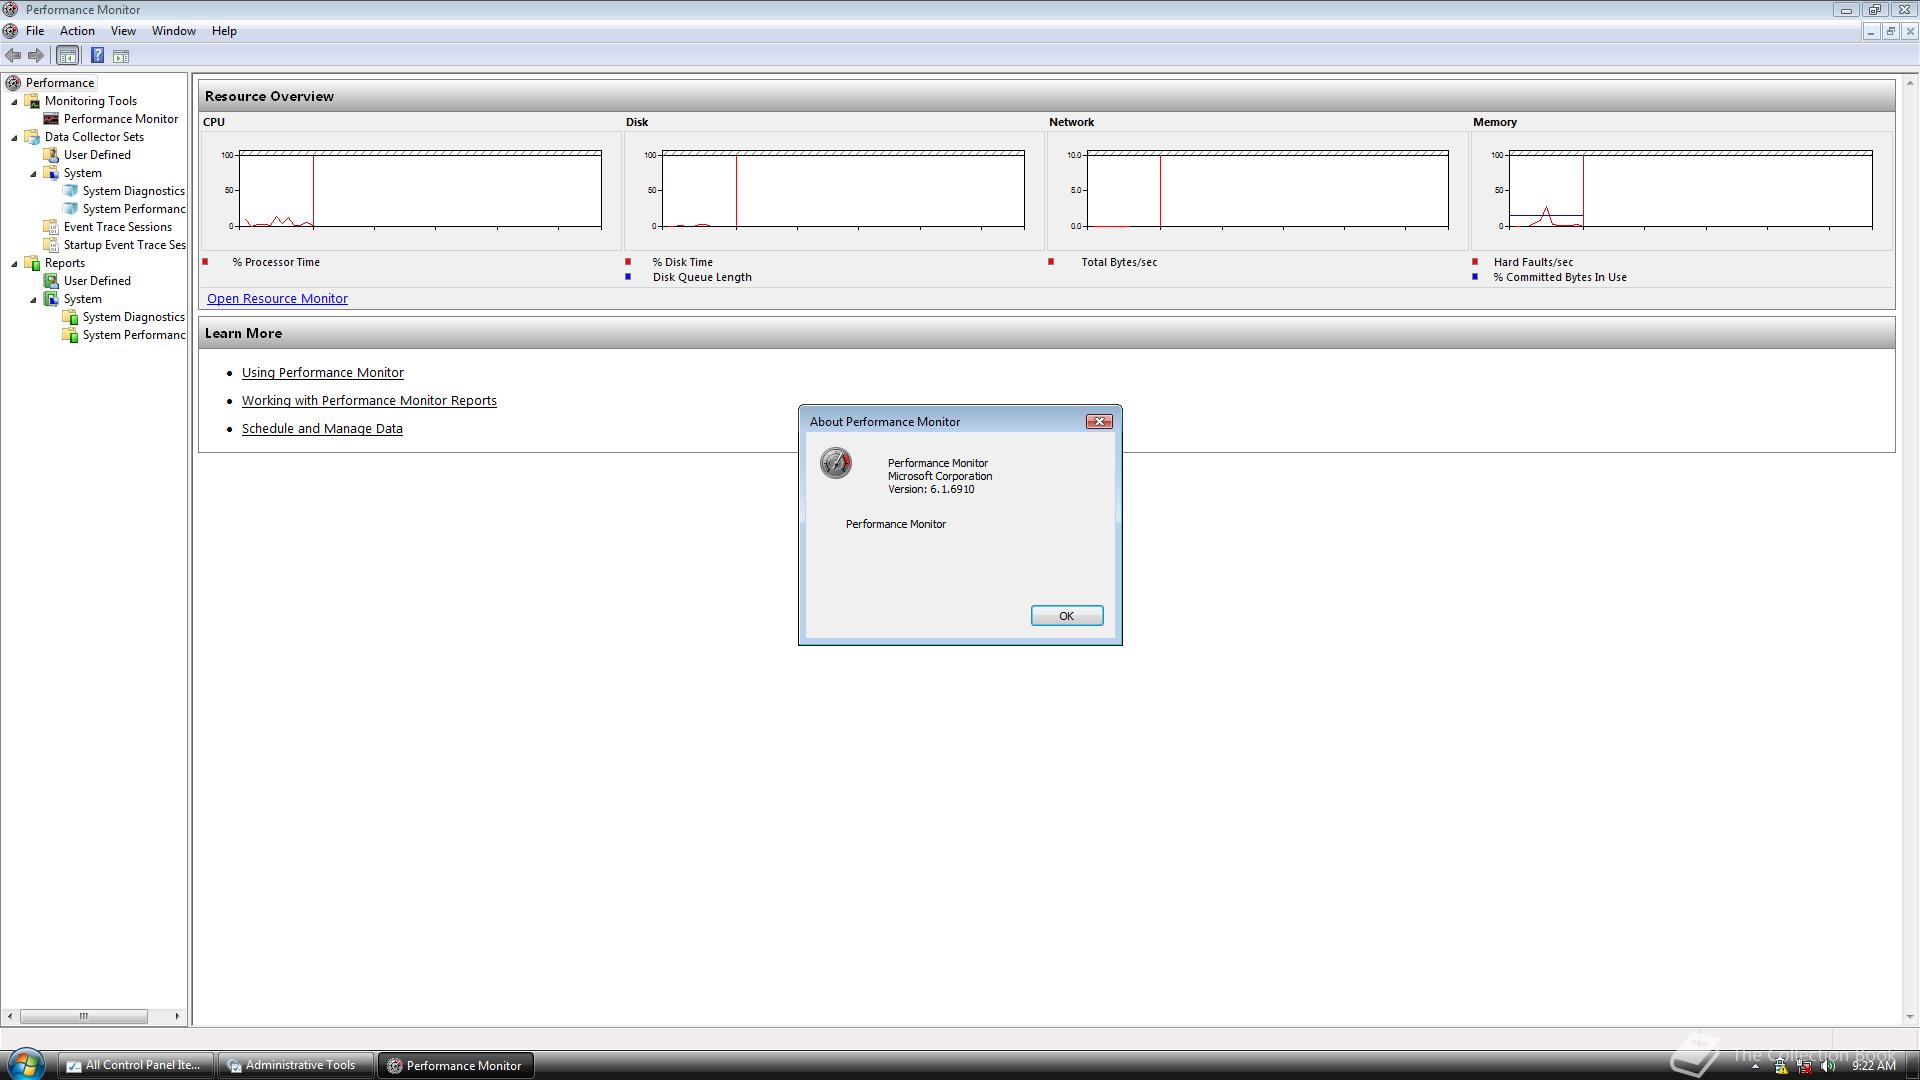
Task: Click System folder icon under Data Collector Sets
Action: 51,173
